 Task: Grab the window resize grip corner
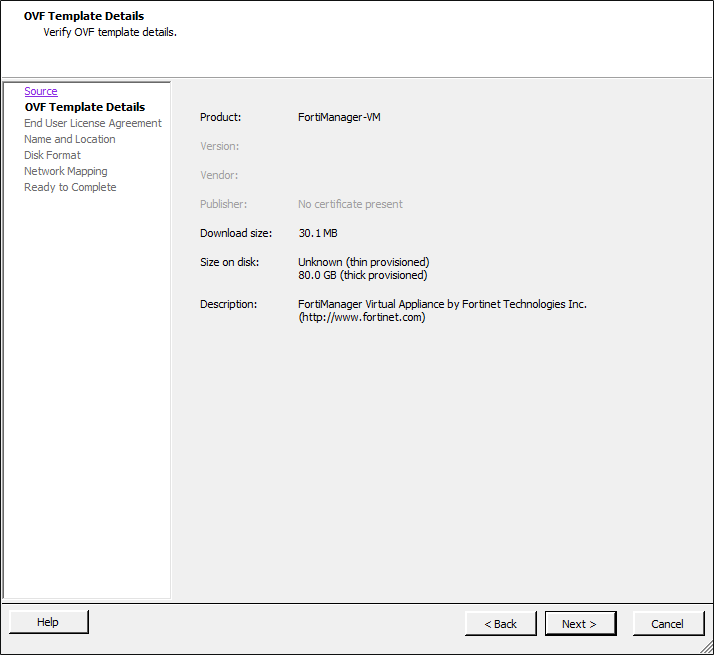point(707,647)
